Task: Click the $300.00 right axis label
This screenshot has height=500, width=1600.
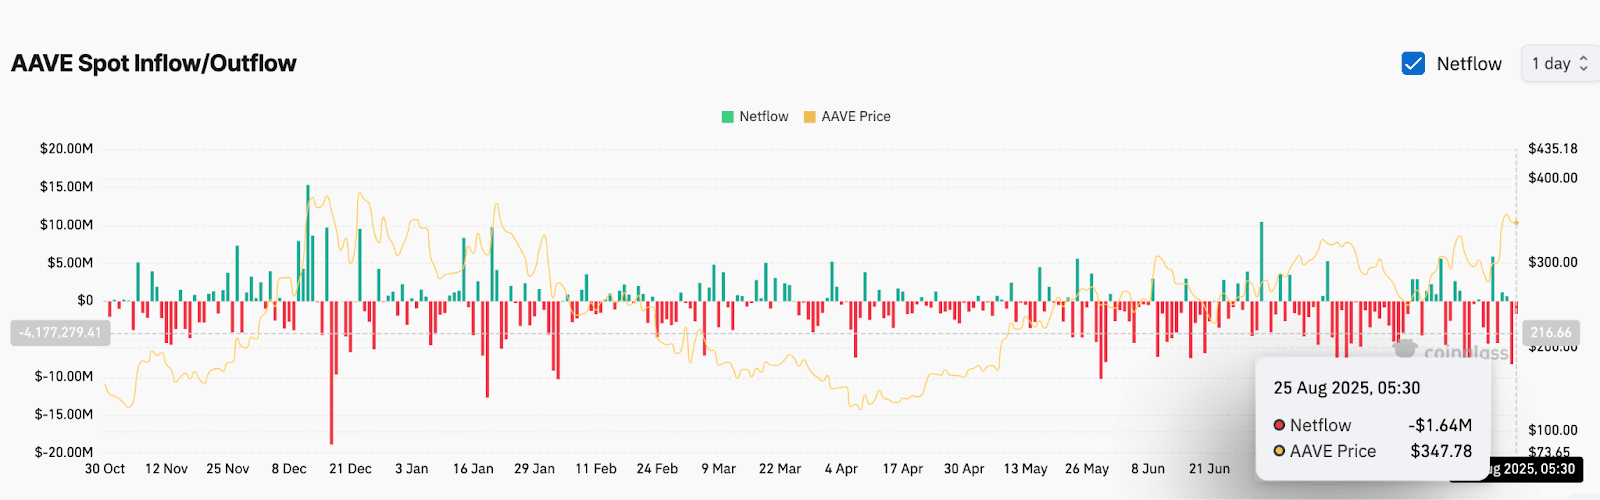Action: point(1553,262)
